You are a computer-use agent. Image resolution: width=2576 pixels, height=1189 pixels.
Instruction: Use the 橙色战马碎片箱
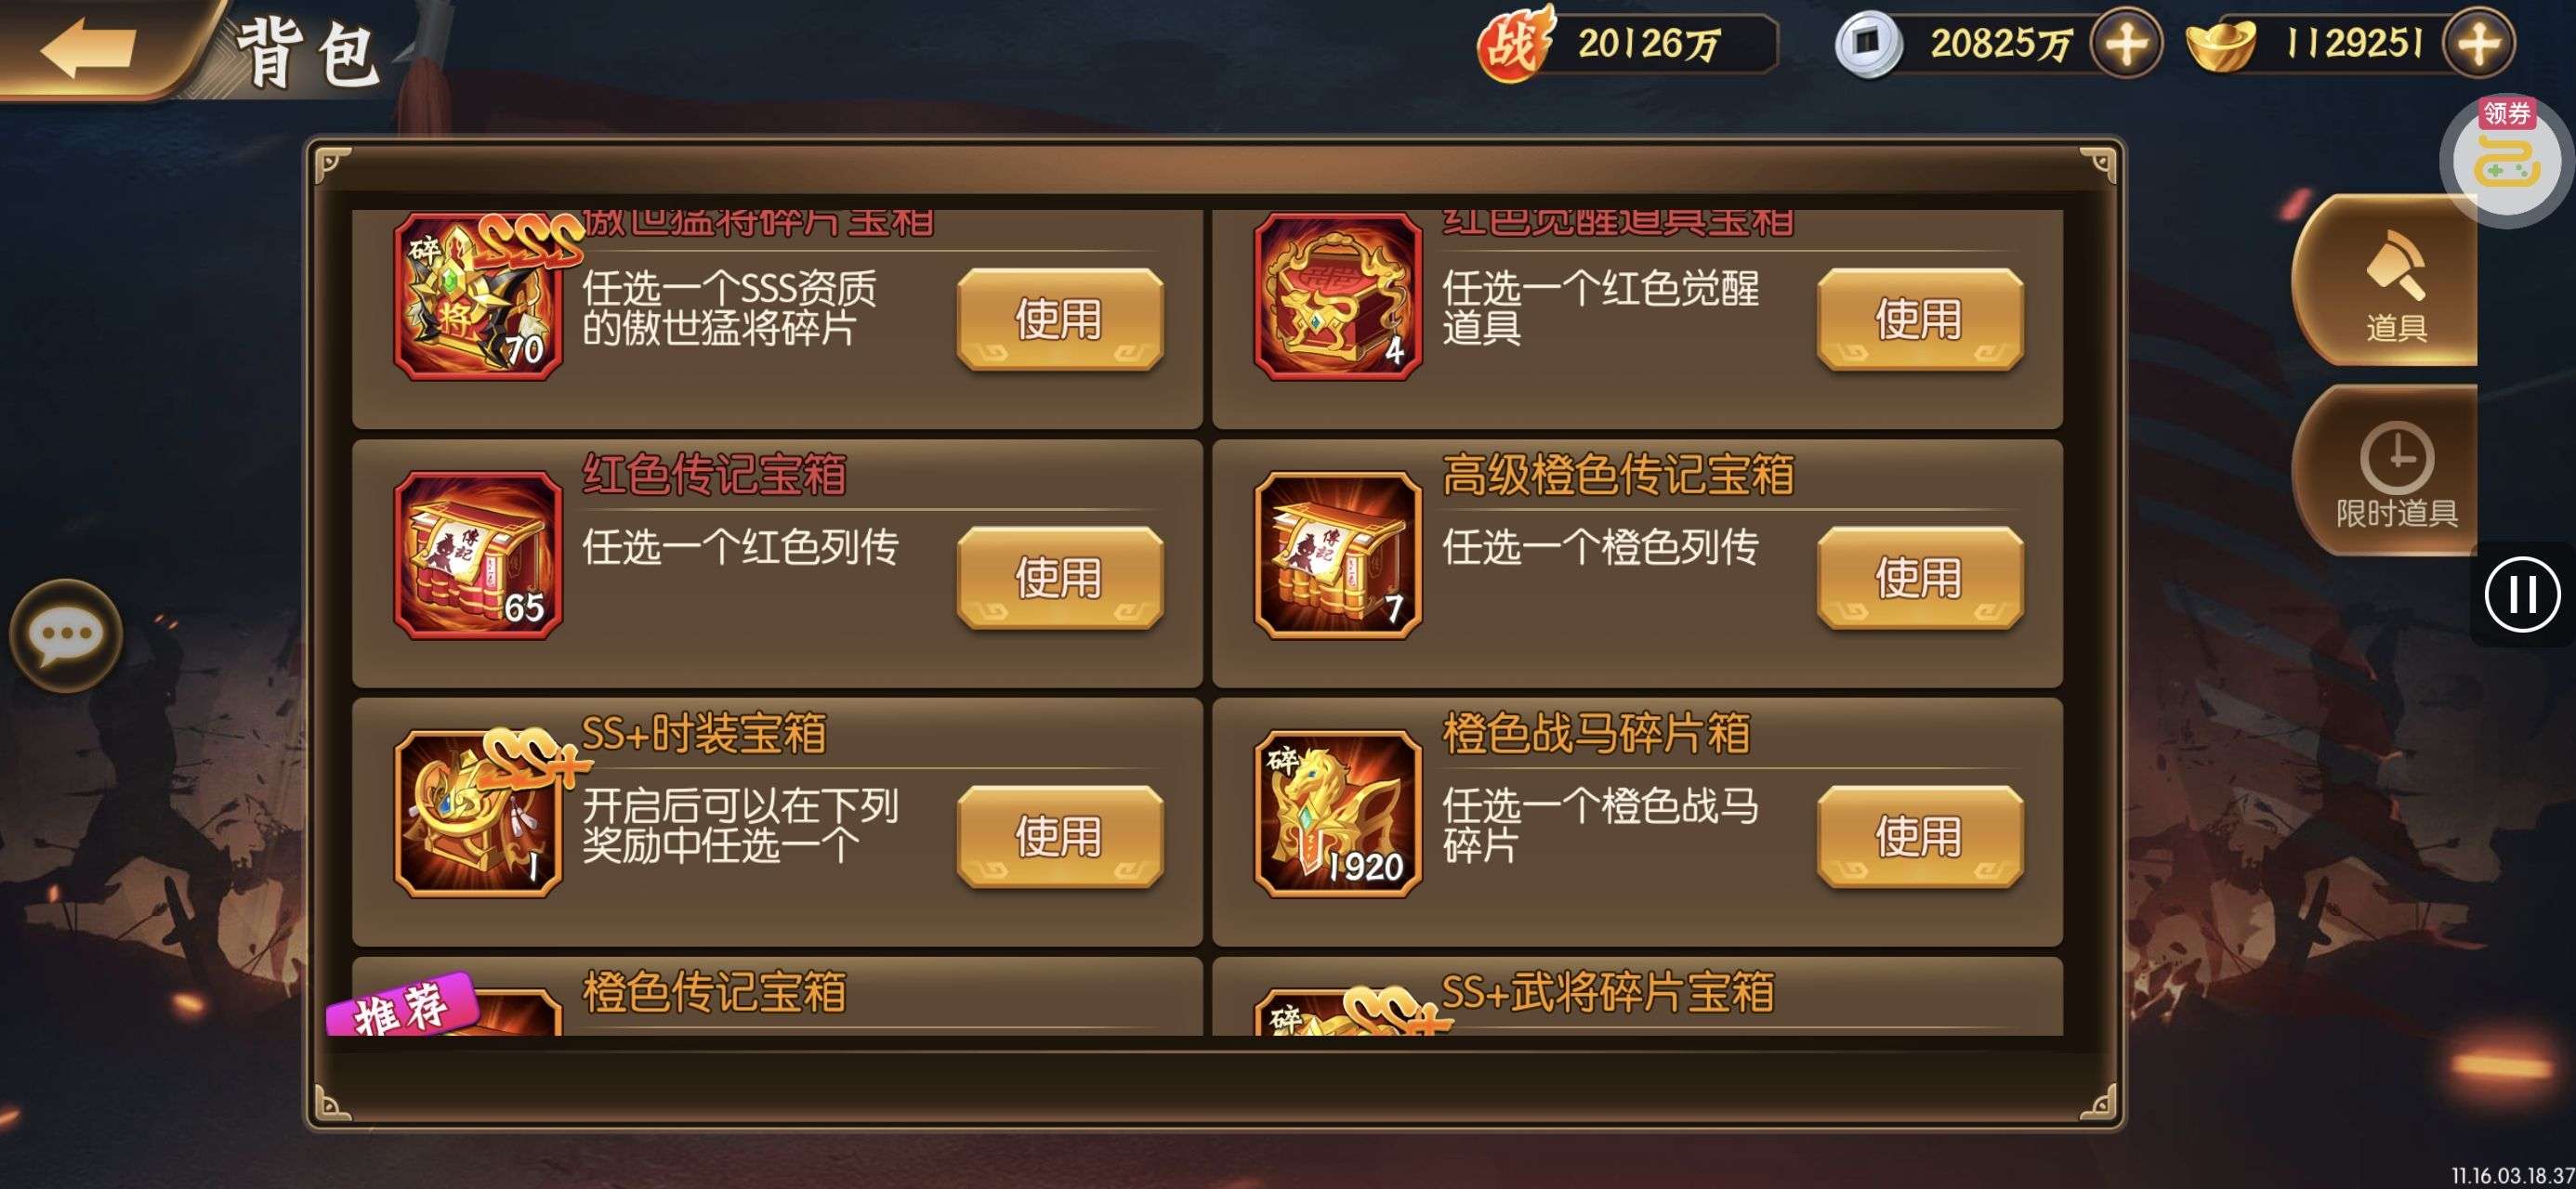click(1920, 836)
